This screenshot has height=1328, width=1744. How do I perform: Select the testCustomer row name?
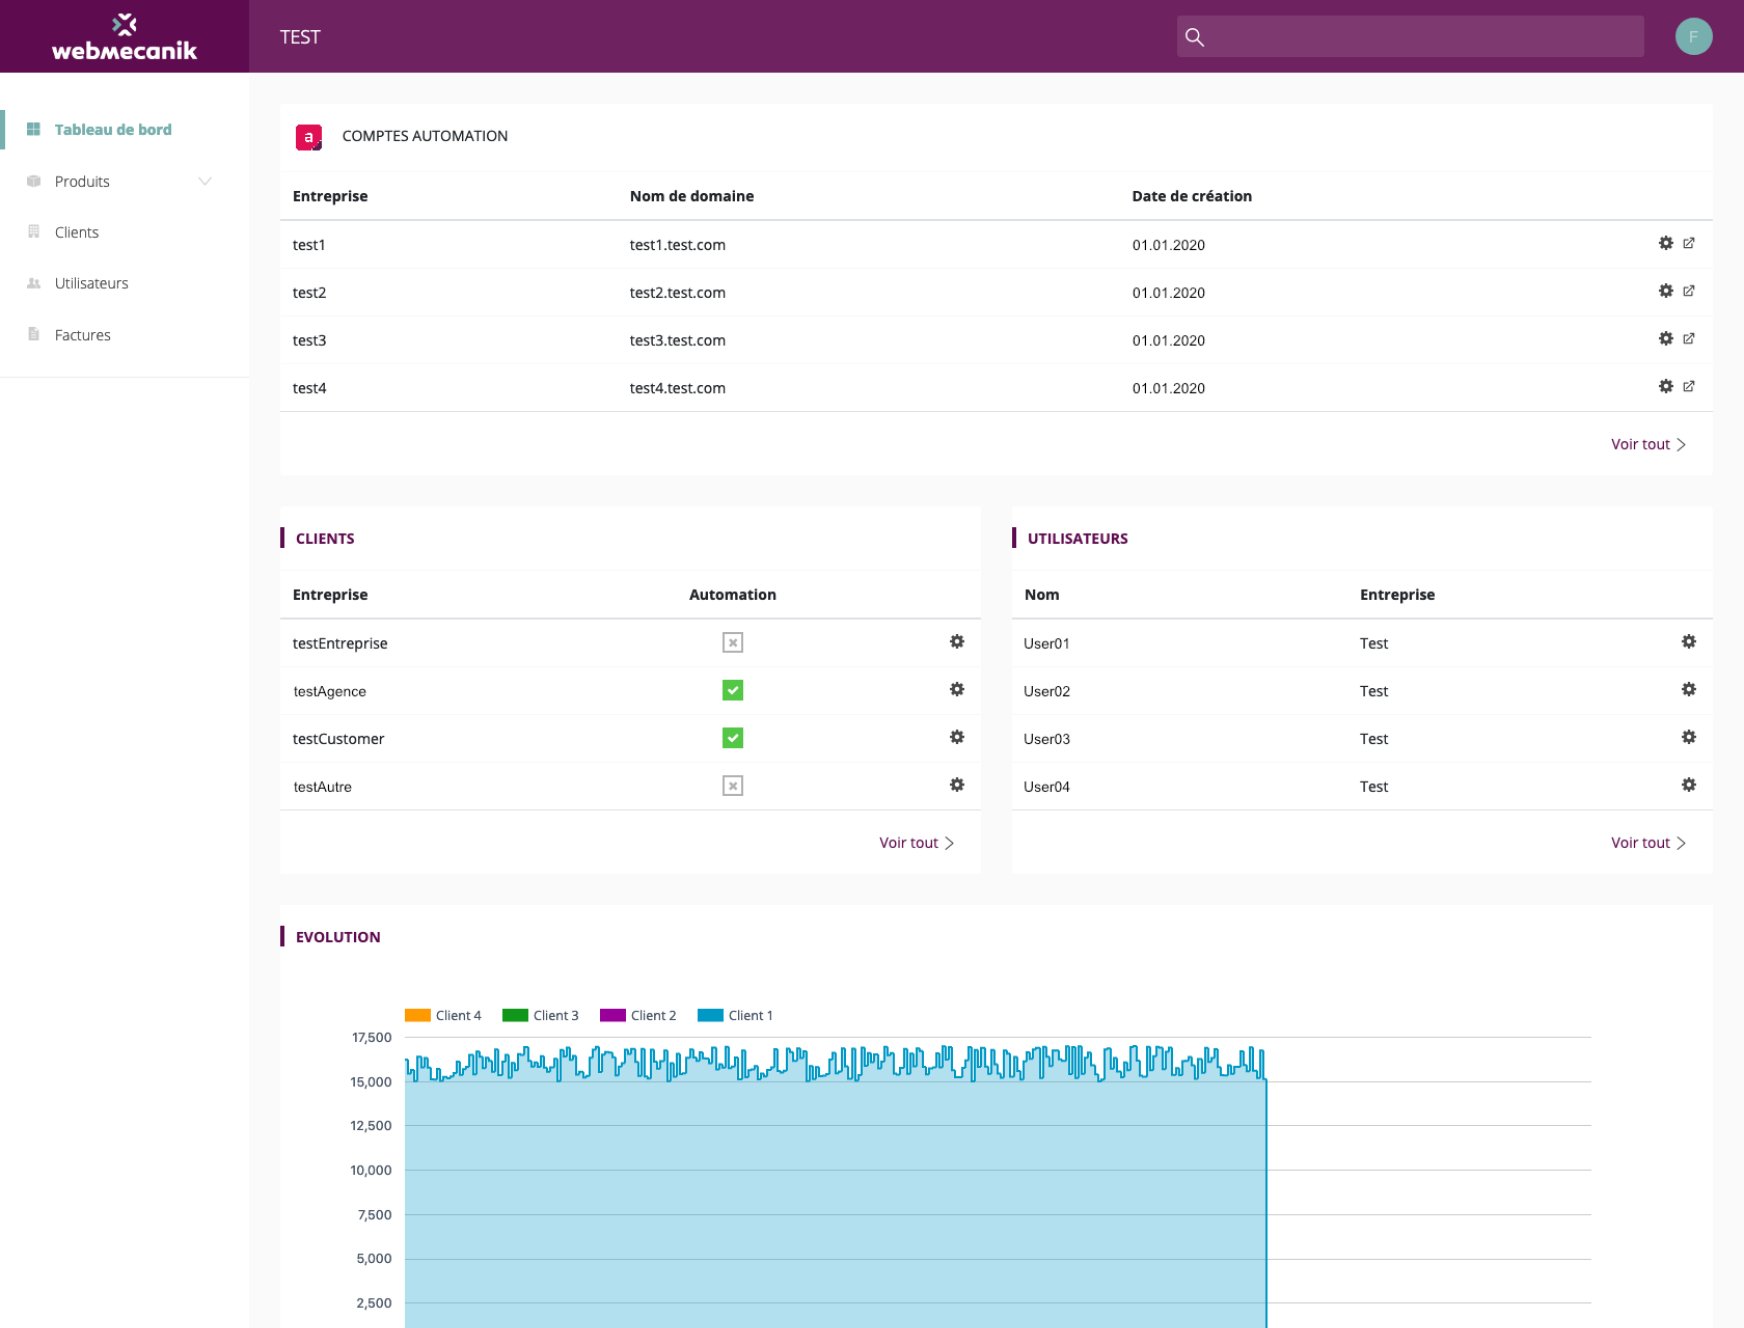(338, 739)
